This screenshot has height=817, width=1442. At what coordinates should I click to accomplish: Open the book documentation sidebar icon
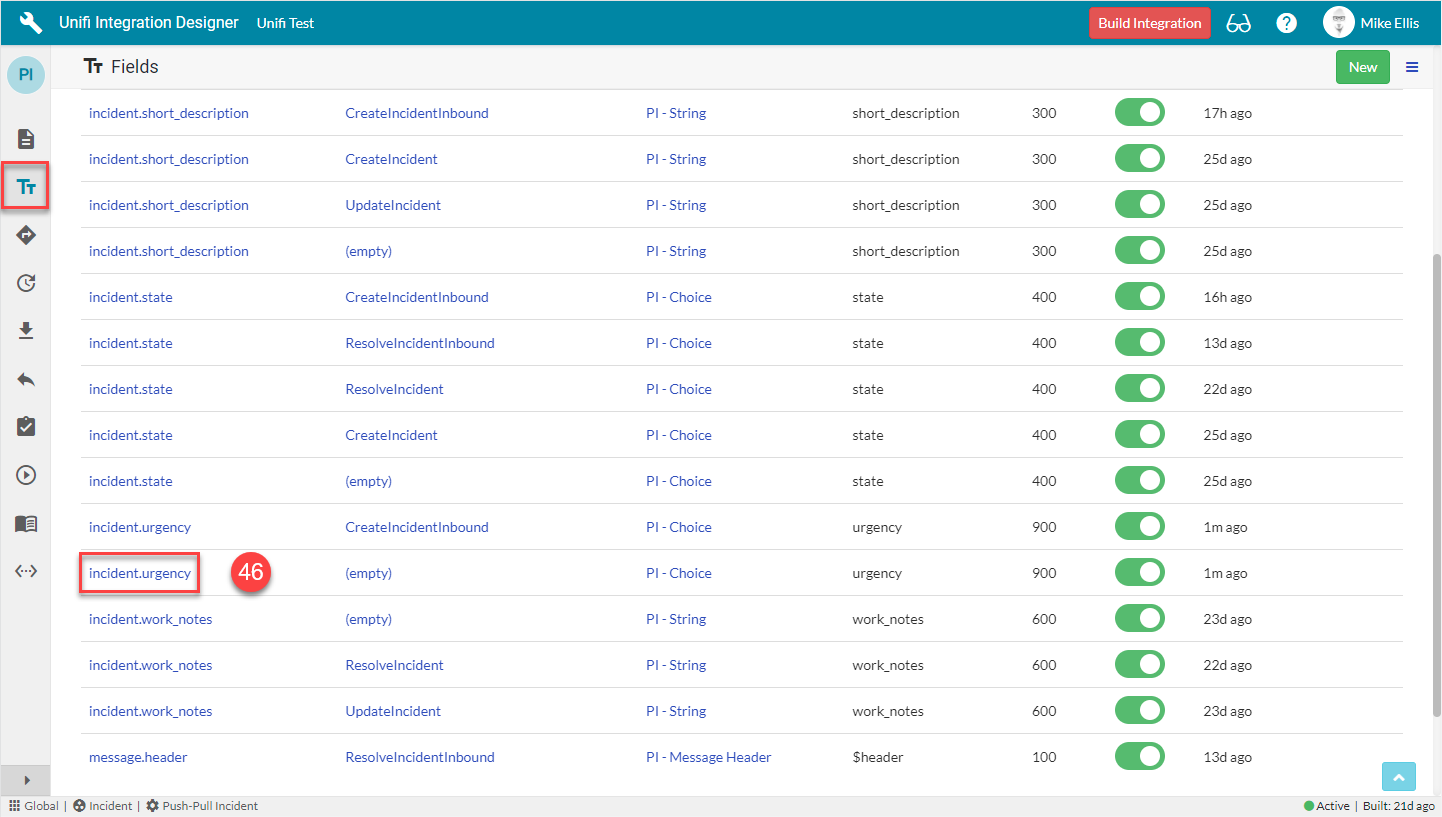coord(26,523)
